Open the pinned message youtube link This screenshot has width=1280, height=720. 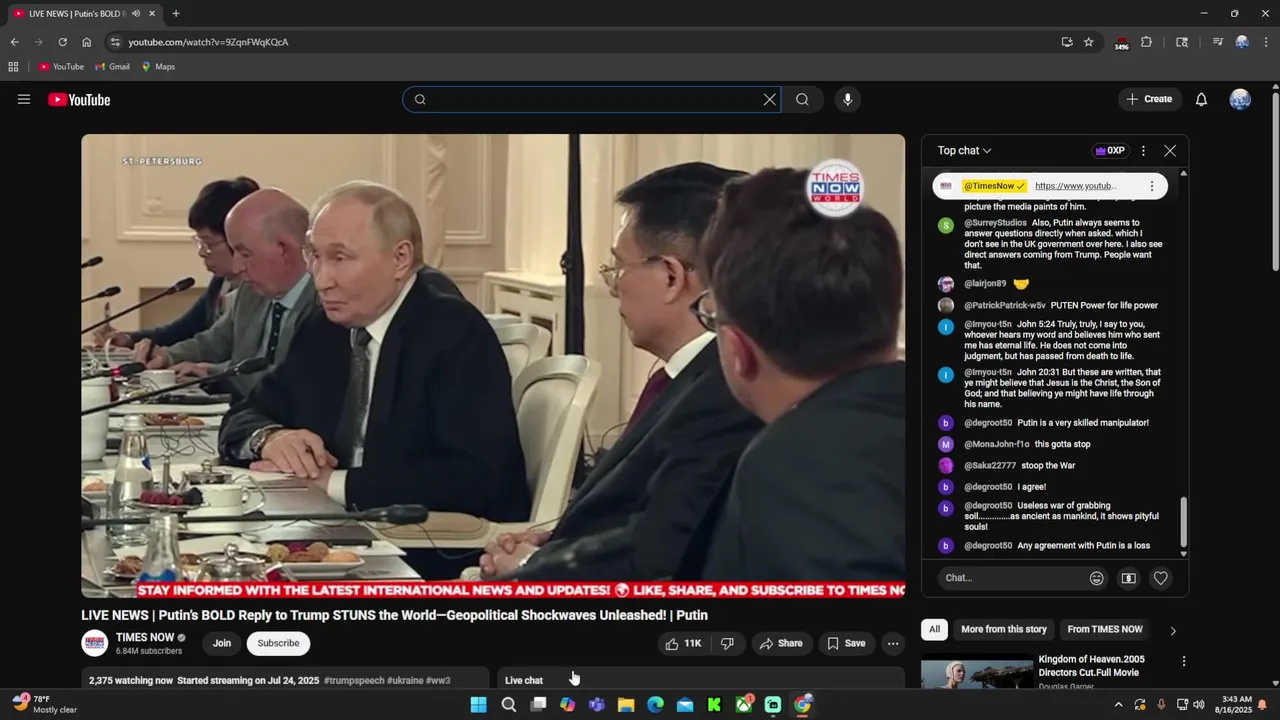(1075, 186)
